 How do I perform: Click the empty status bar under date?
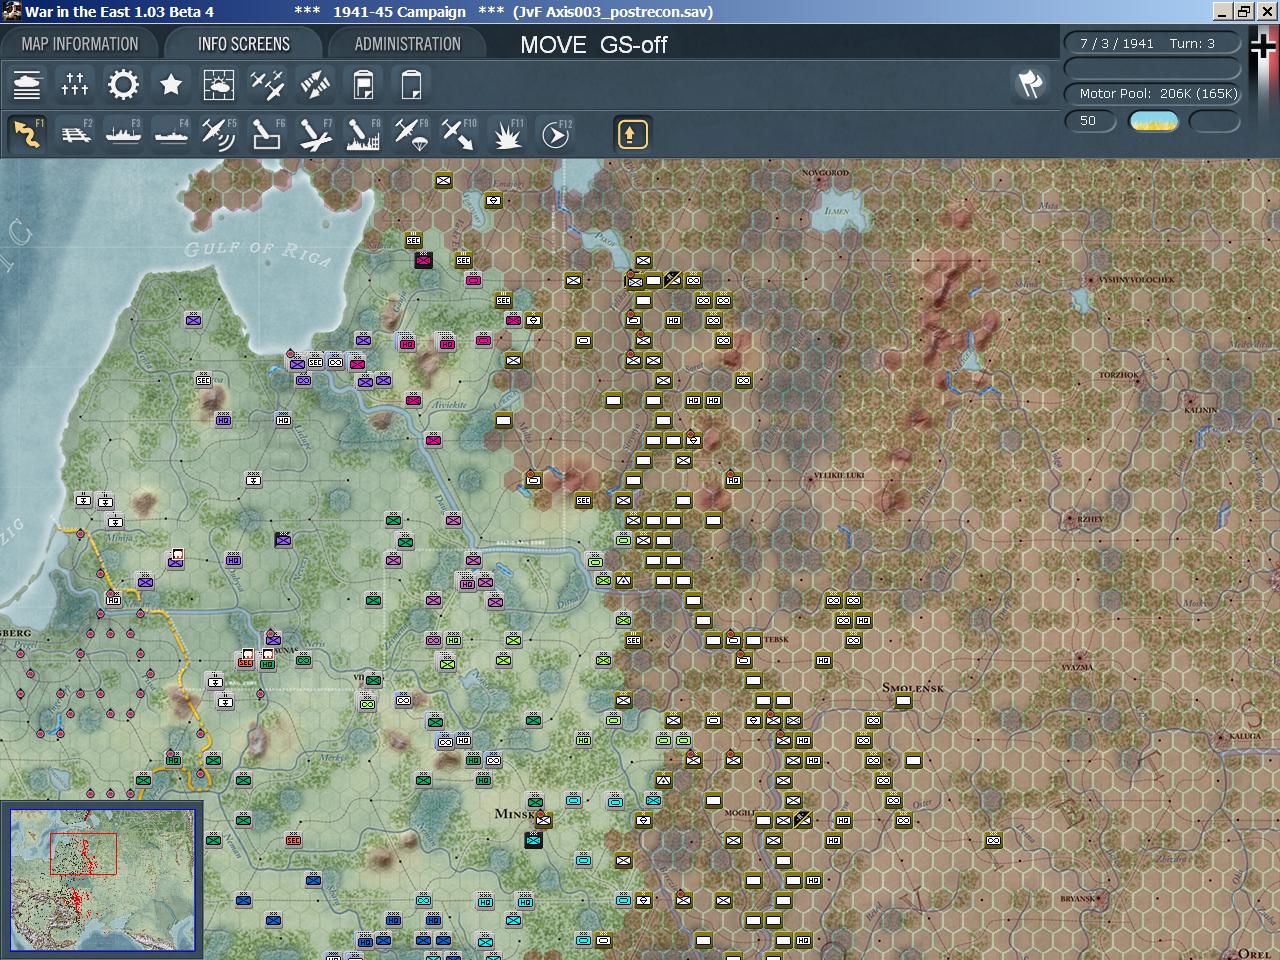1152,68
